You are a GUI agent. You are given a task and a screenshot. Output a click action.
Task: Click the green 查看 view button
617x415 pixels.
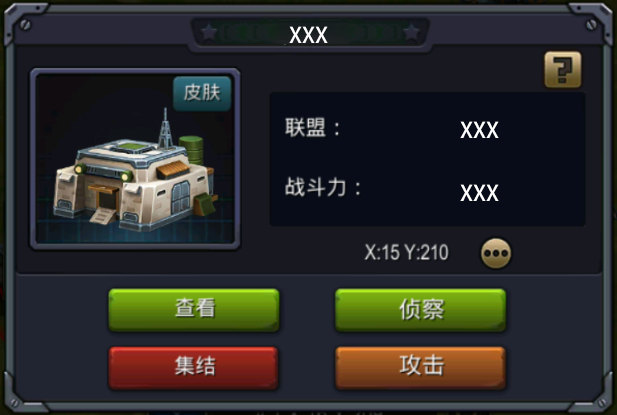pyautogui.click(x=194, y=310)
